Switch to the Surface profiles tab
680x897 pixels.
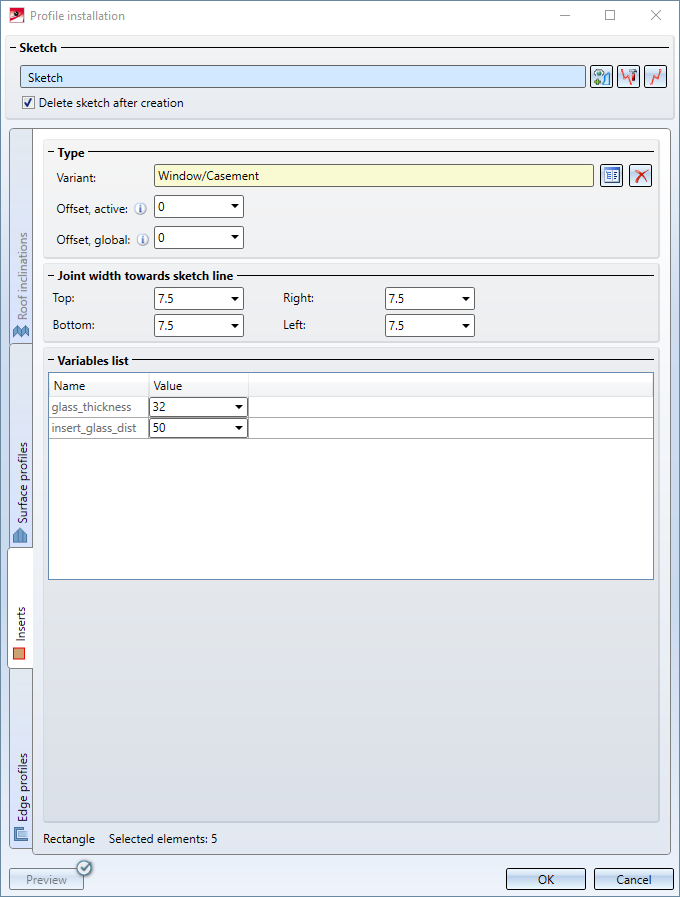[21, 446]
